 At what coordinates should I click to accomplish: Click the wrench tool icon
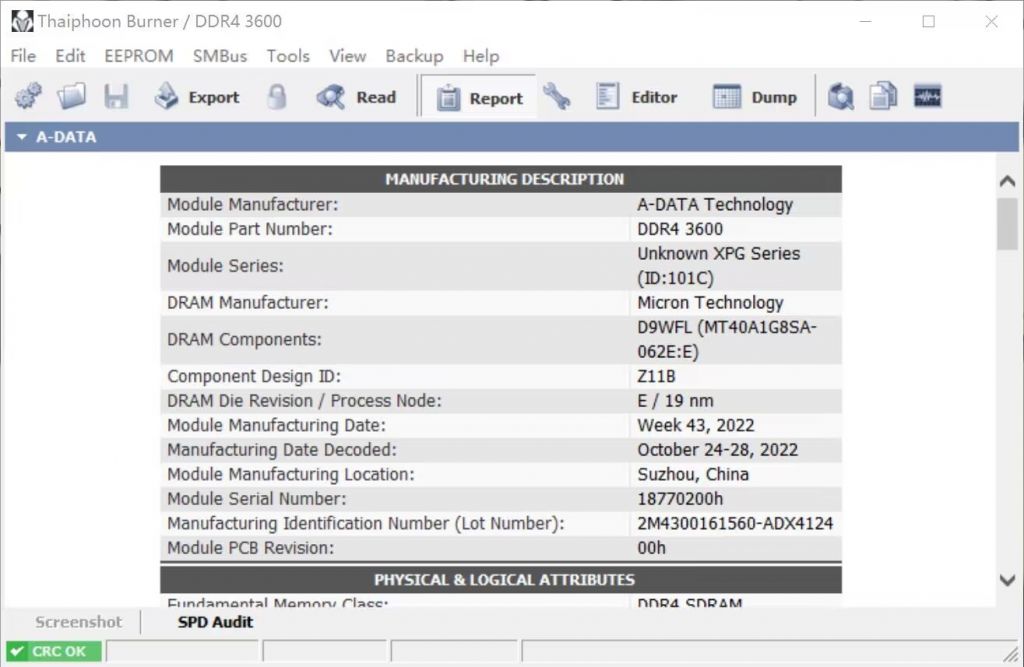pos(556,97)
